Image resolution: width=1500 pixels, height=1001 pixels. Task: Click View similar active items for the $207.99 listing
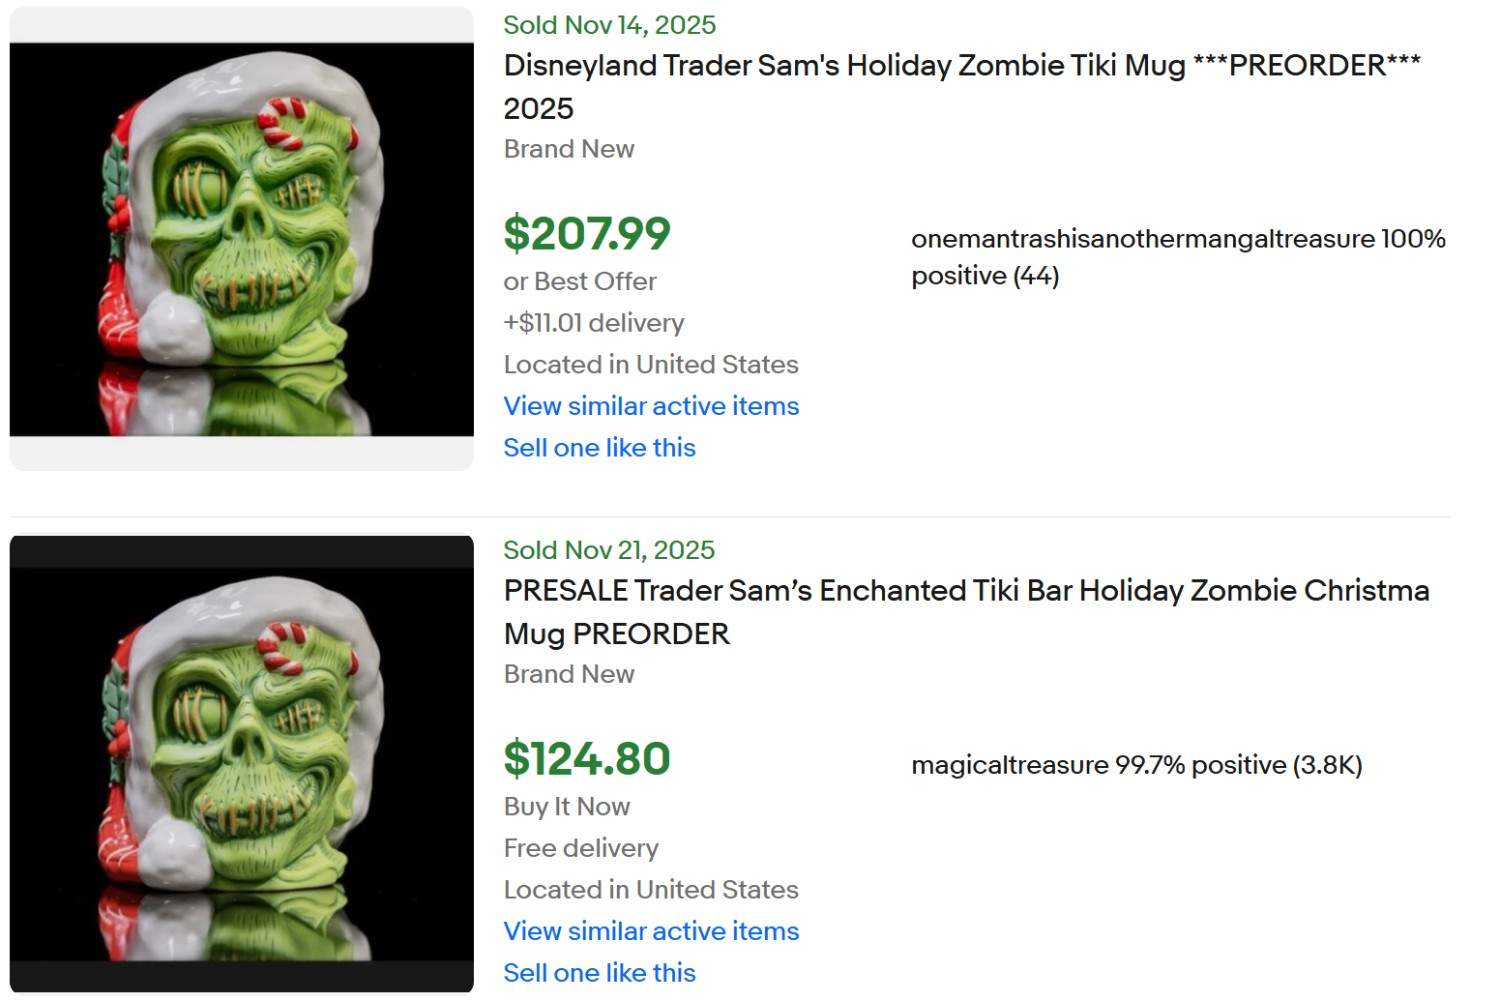(x=650, y=406)
